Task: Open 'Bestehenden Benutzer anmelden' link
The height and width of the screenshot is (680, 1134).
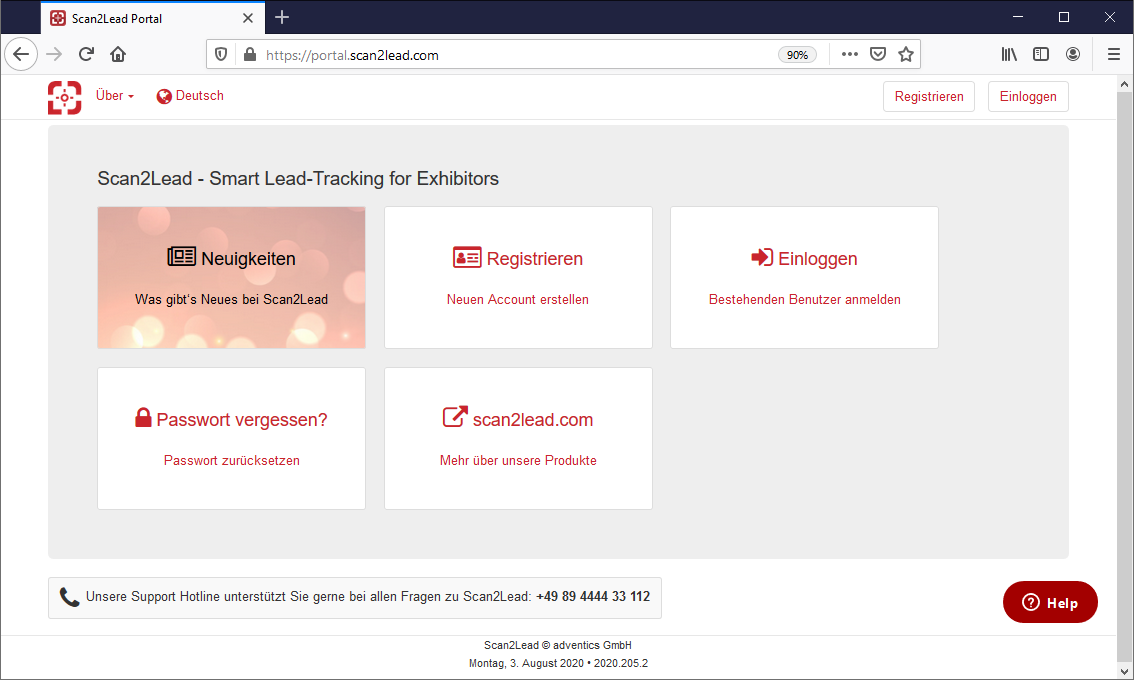Action: pos(804,299)
